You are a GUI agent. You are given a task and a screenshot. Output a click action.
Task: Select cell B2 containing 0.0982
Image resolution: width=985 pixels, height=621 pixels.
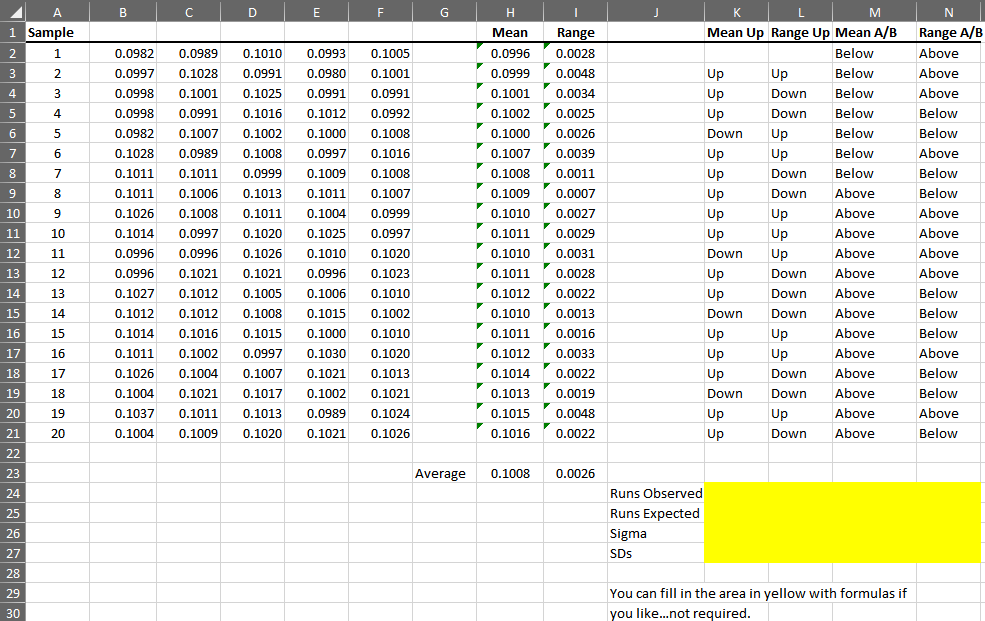tap(122, 52)
